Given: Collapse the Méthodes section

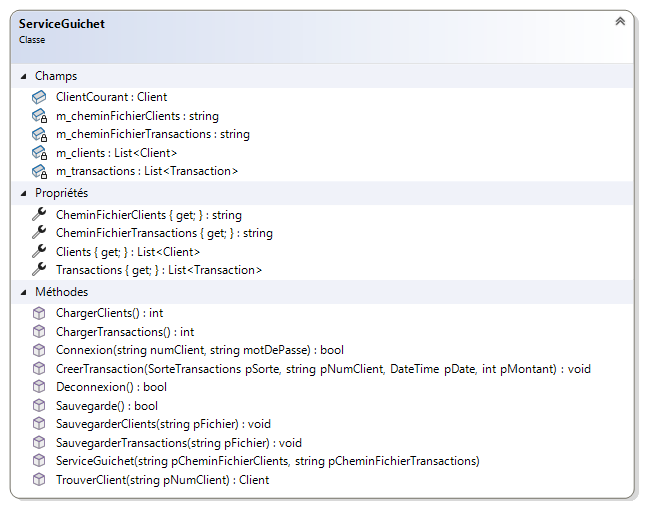Looking at the screenshot, I should (24, 292).
